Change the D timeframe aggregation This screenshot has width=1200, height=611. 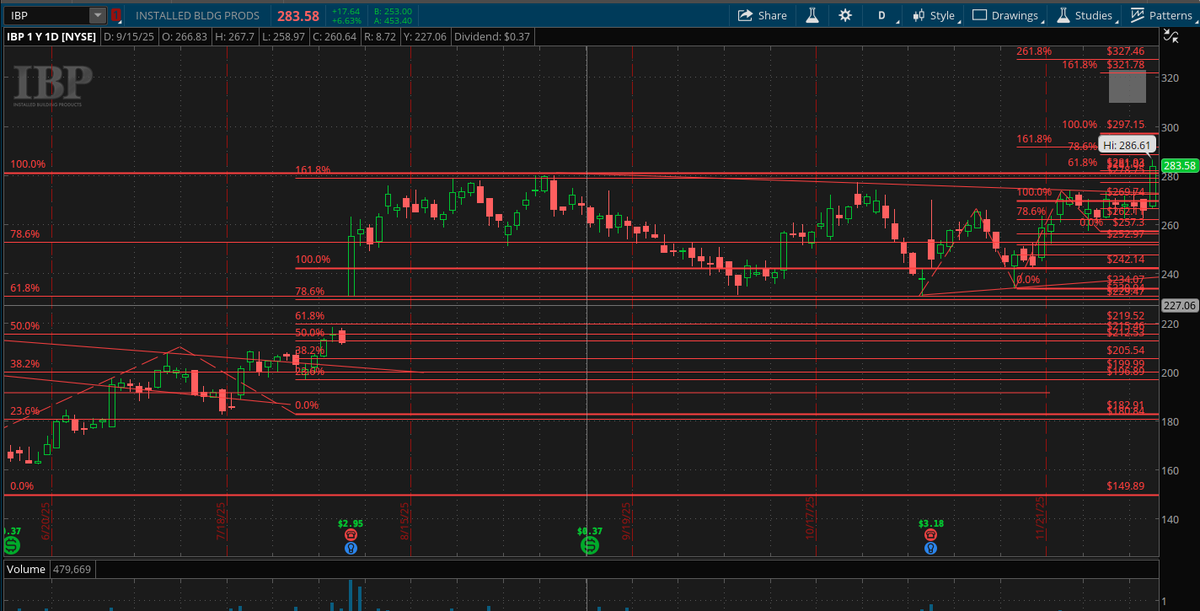[x=882, y=15]
